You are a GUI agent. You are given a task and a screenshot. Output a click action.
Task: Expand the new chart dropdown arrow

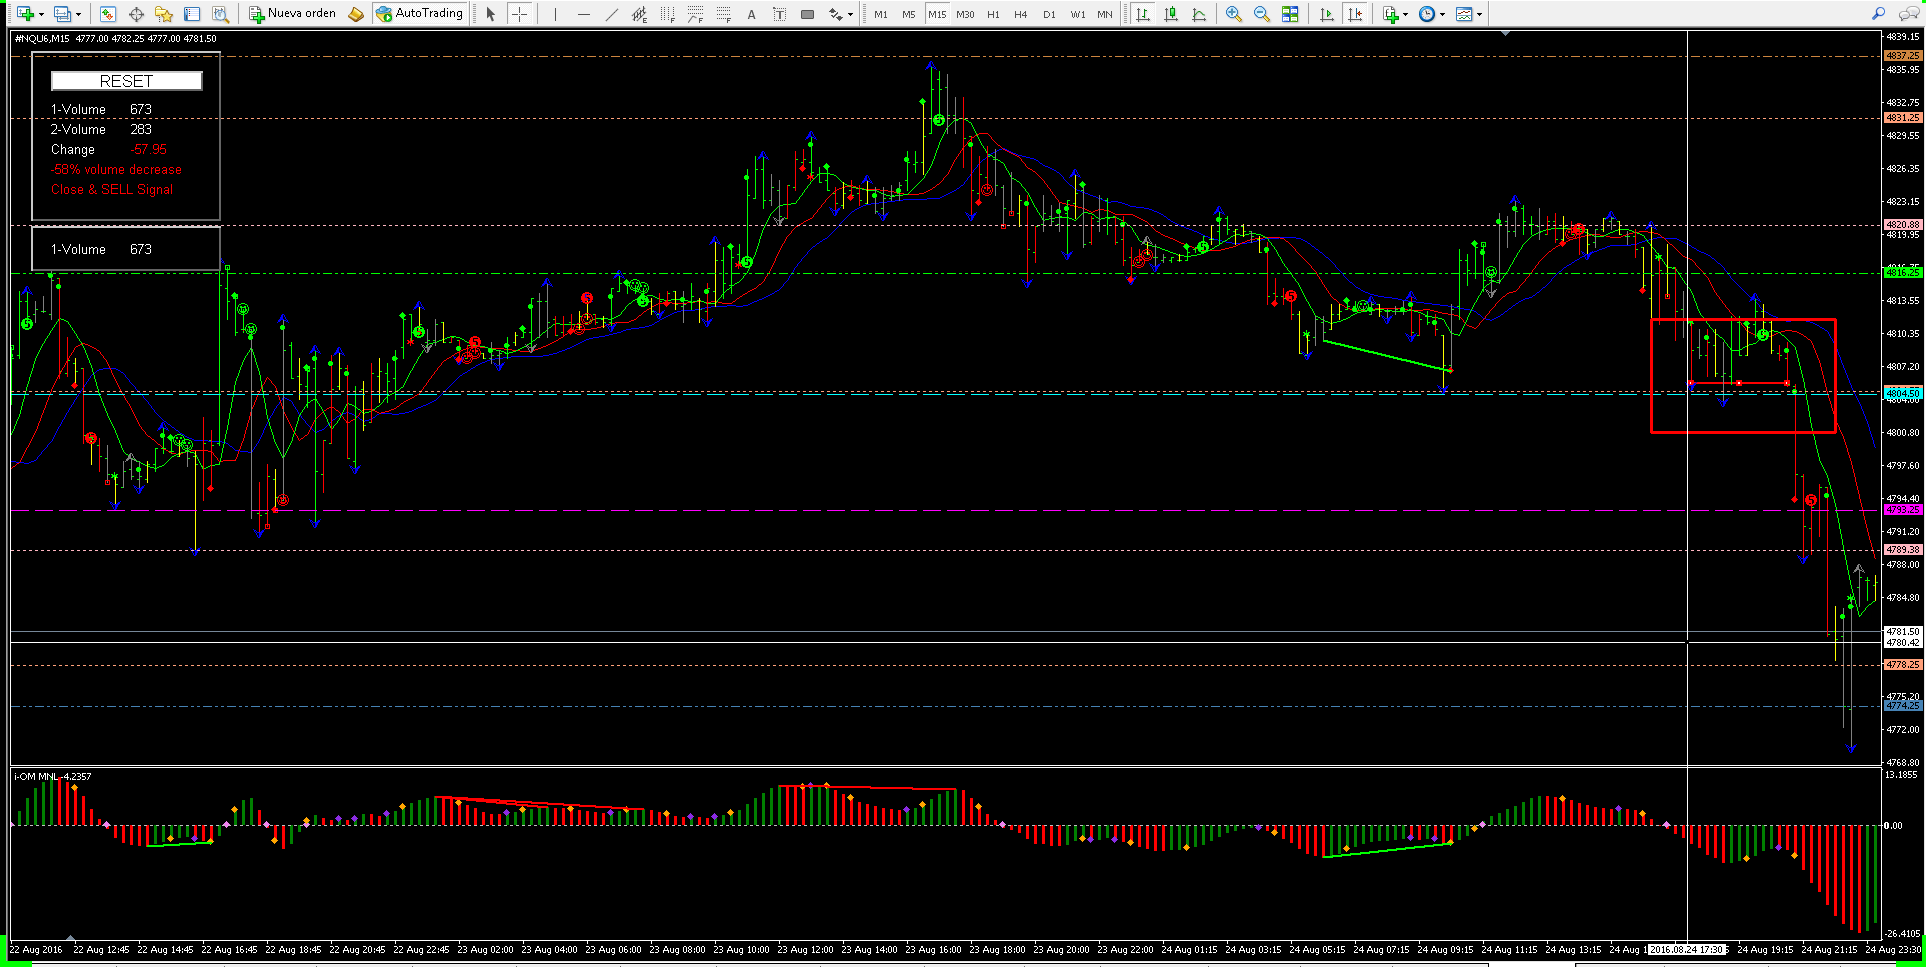click(41, 14)
